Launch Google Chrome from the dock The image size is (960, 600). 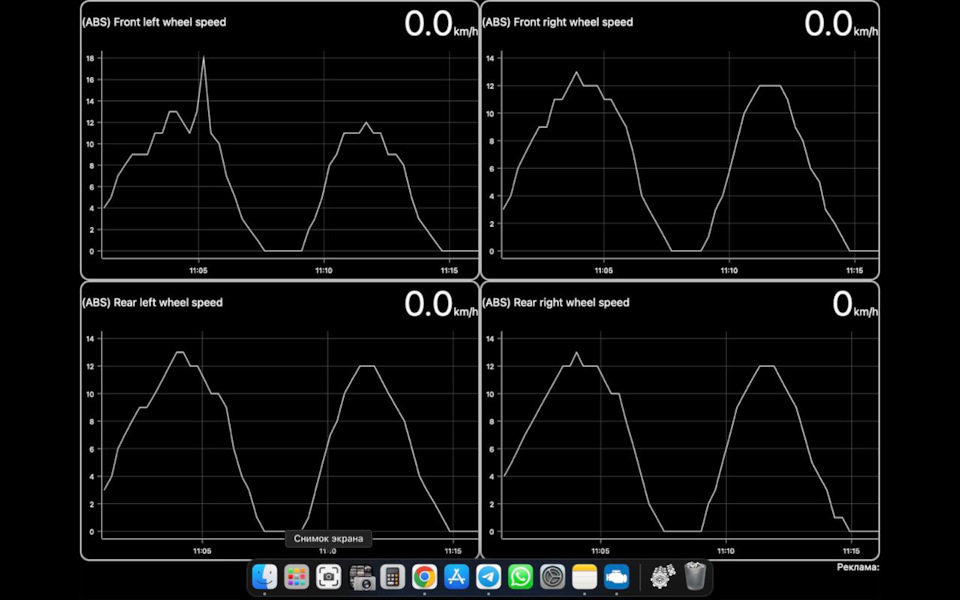coord(424,577)
